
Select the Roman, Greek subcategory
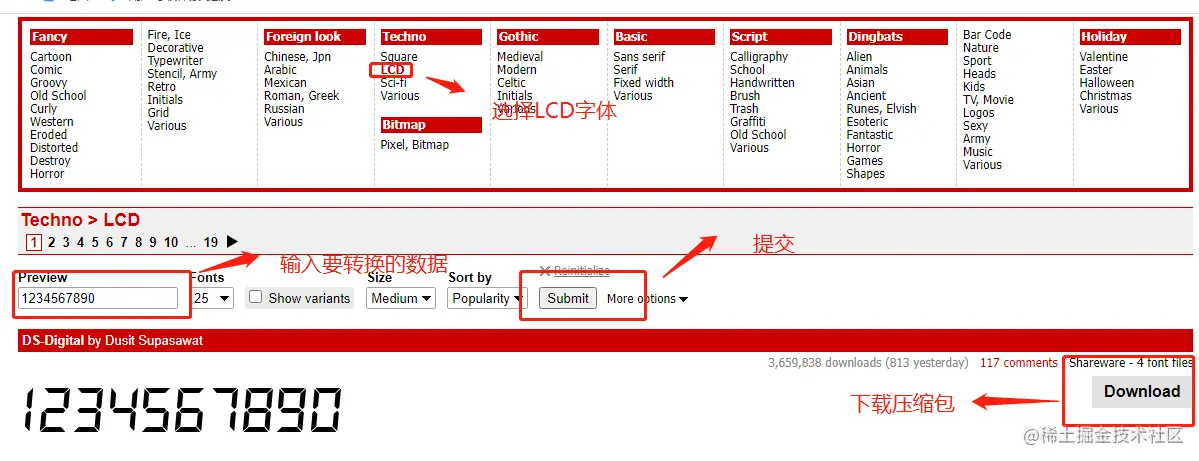[301, 96]
